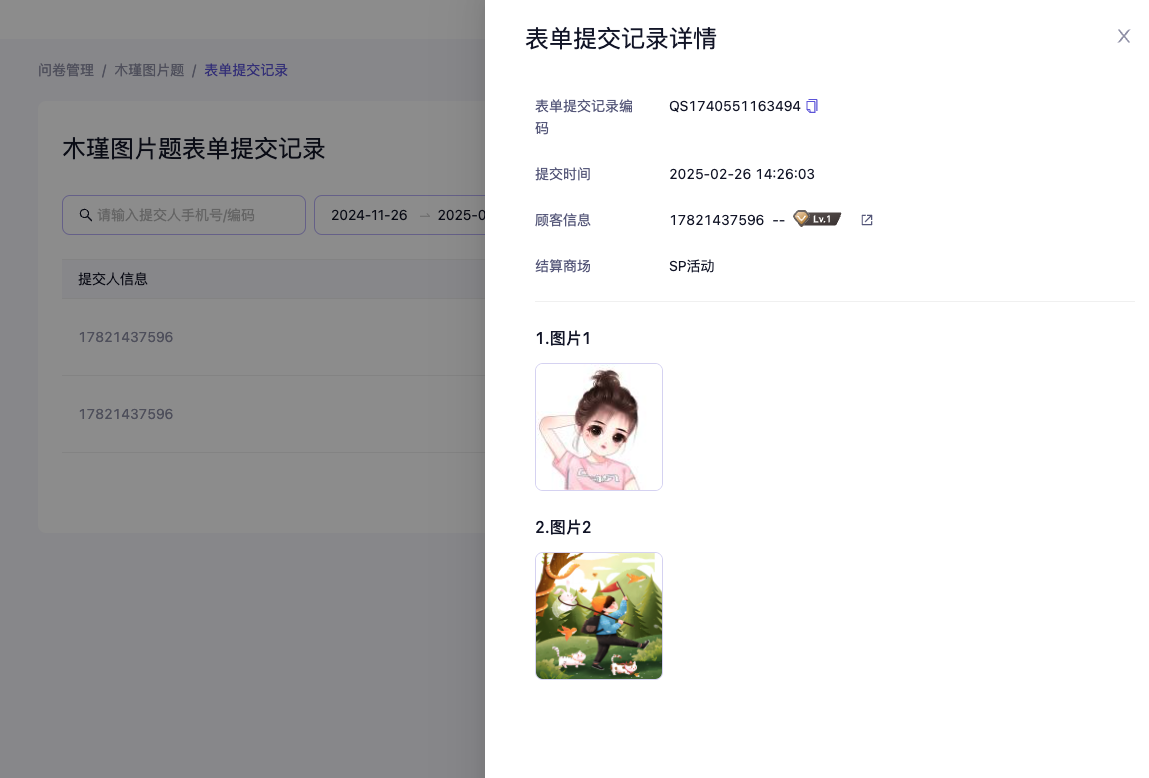The width and height of the screenshot is (1149, 778).
Task: Focus the 请输入提交人手机号/编码 search field
Action: point(195,215)
